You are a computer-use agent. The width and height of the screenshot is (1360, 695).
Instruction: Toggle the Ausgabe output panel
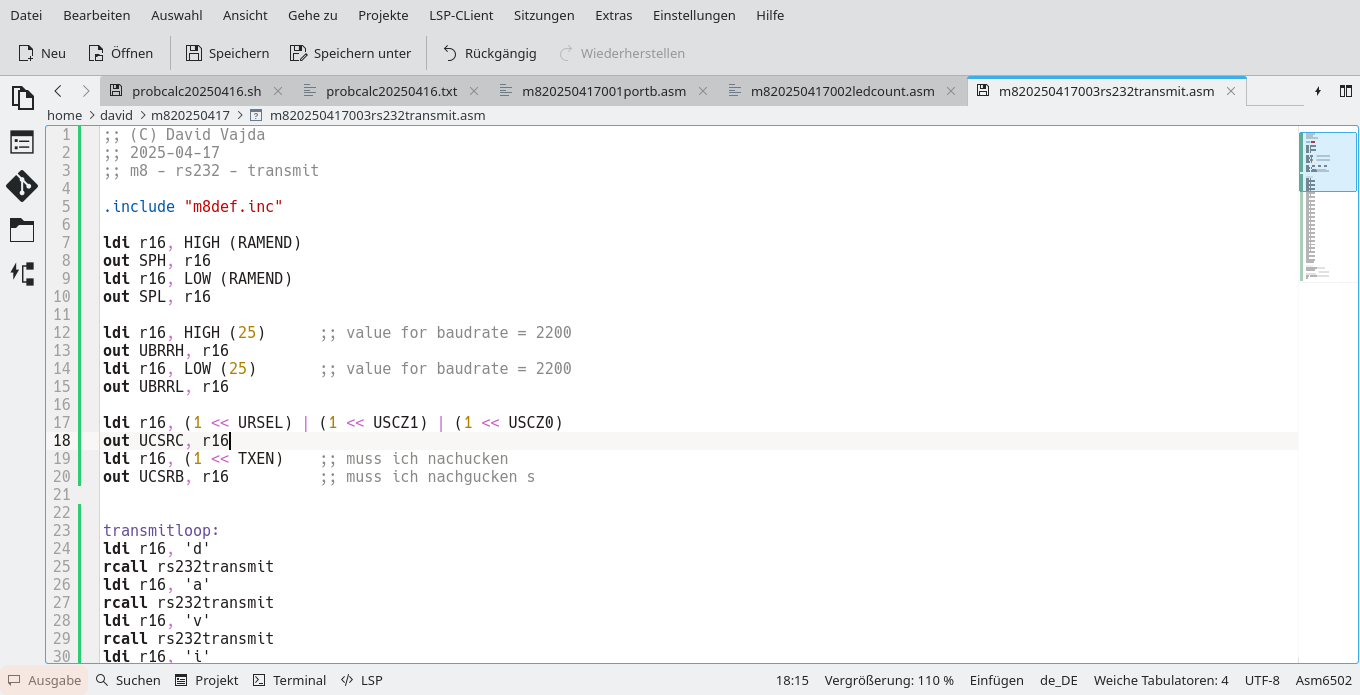tap(44, 680)
